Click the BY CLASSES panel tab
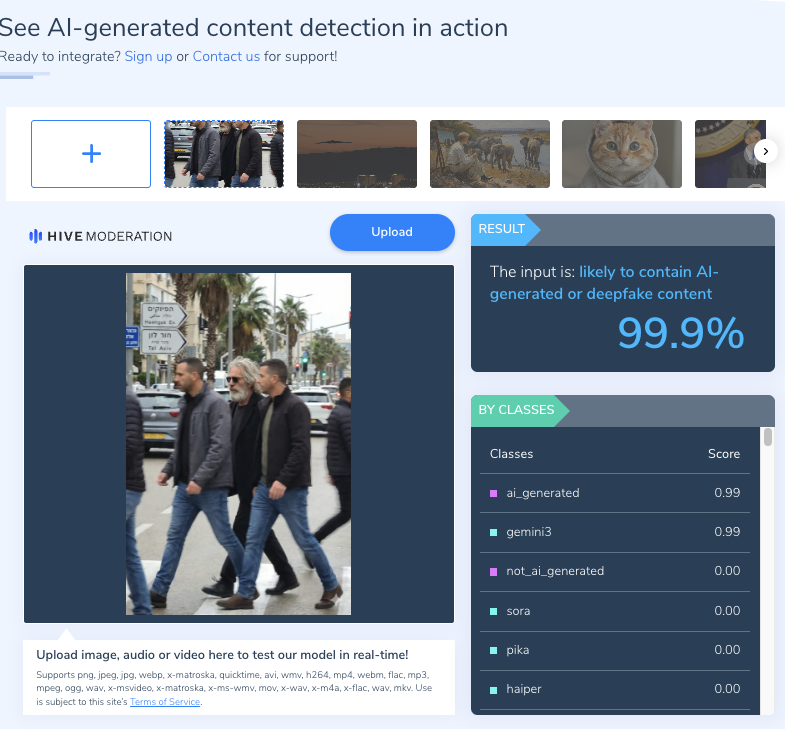The width and height of the screenshot is (785, 729). pos(516,410)
